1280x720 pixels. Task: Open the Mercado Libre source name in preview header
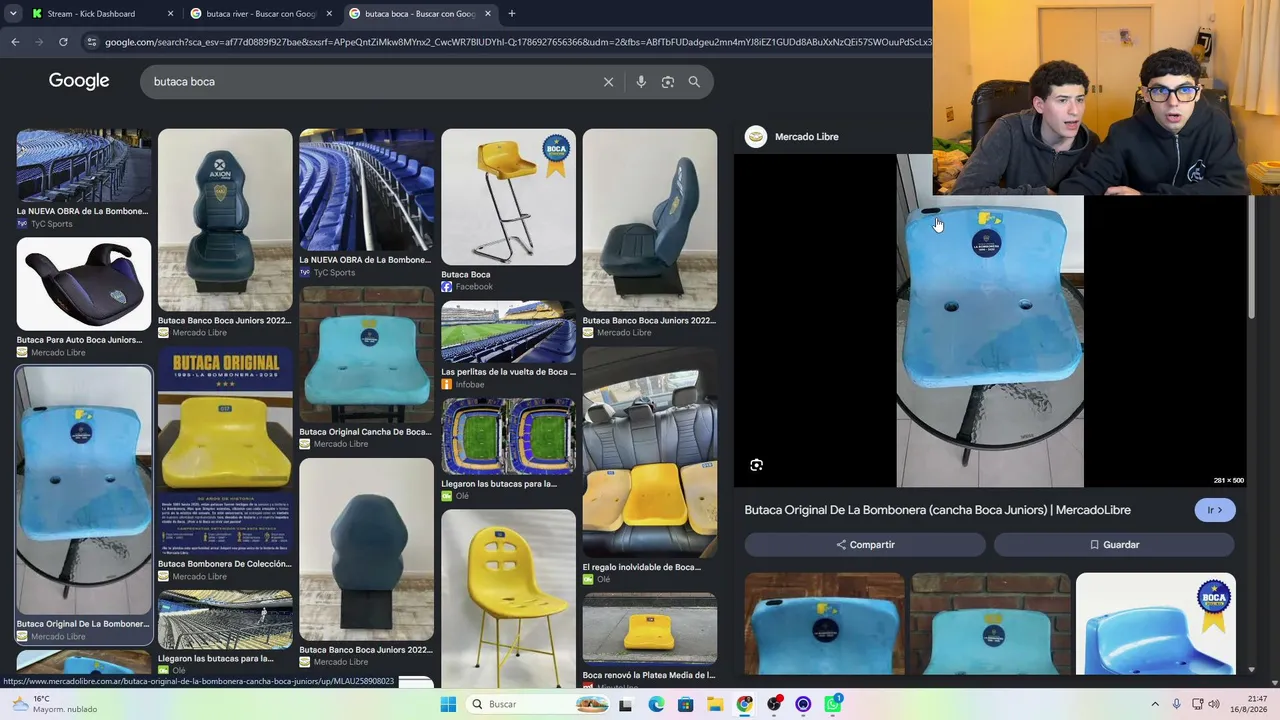[807, 137]
